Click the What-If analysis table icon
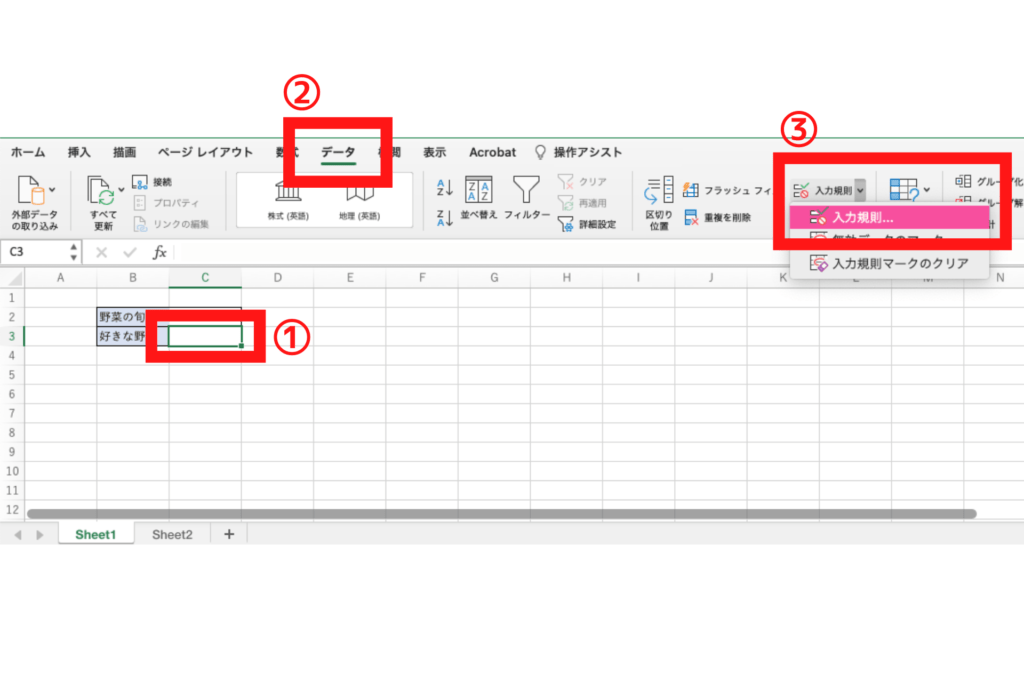Screen dimensions: 1024x682 click(x=904, y=190)
